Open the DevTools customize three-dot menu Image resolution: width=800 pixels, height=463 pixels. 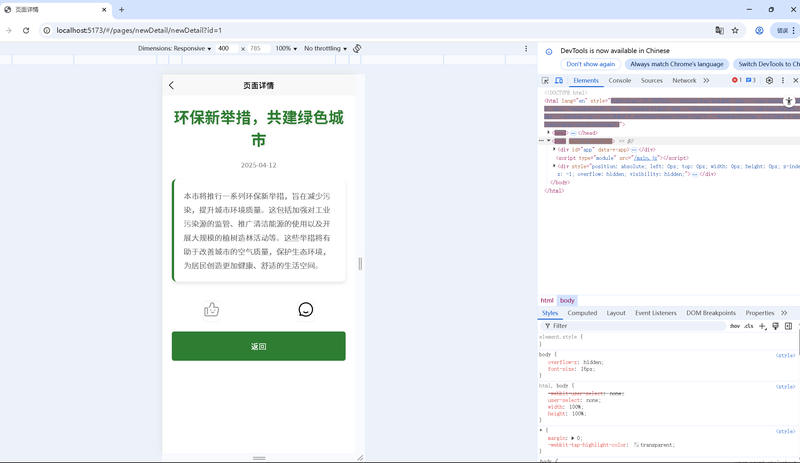coord(783,81)
